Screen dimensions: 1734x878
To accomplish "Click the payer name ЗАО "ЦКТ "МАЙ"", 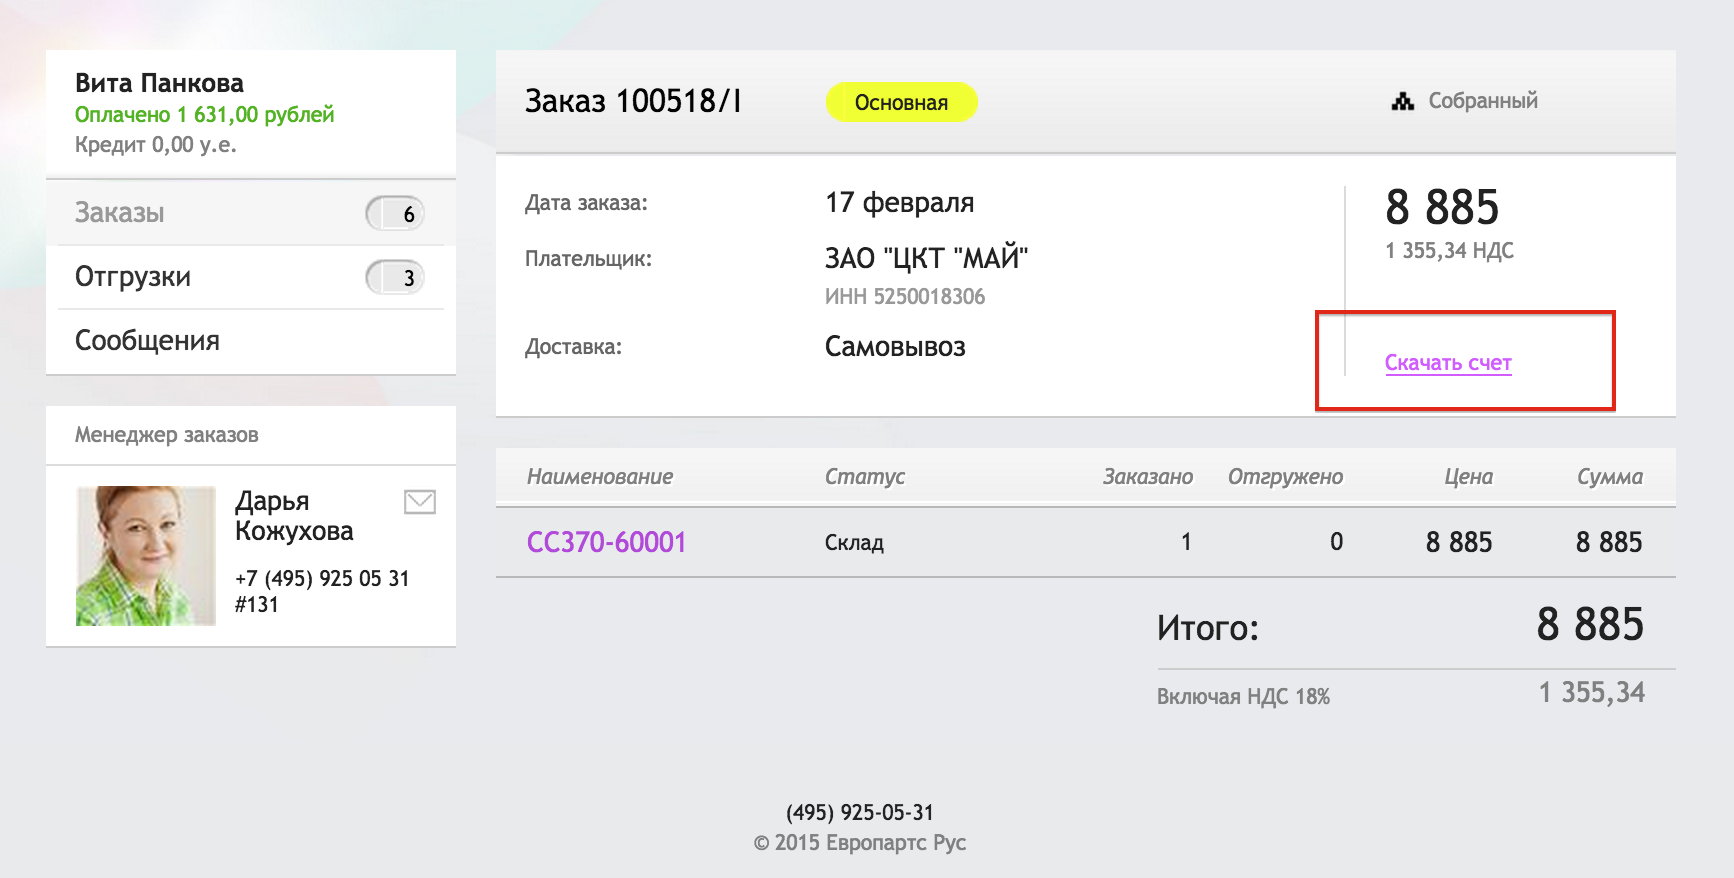I will pos(925,258).
